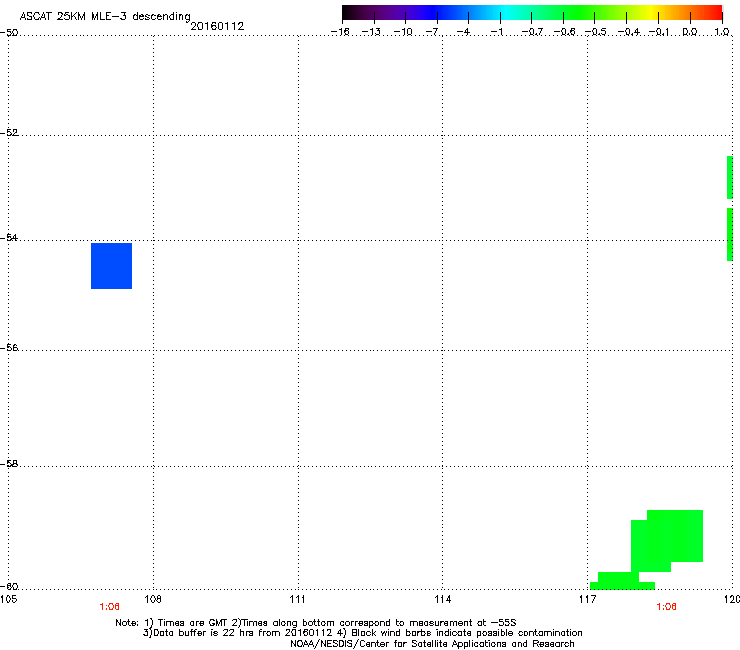Click the -7 label on the color scale
Viewport: 740px width, 650px height.
click(432, 32)
